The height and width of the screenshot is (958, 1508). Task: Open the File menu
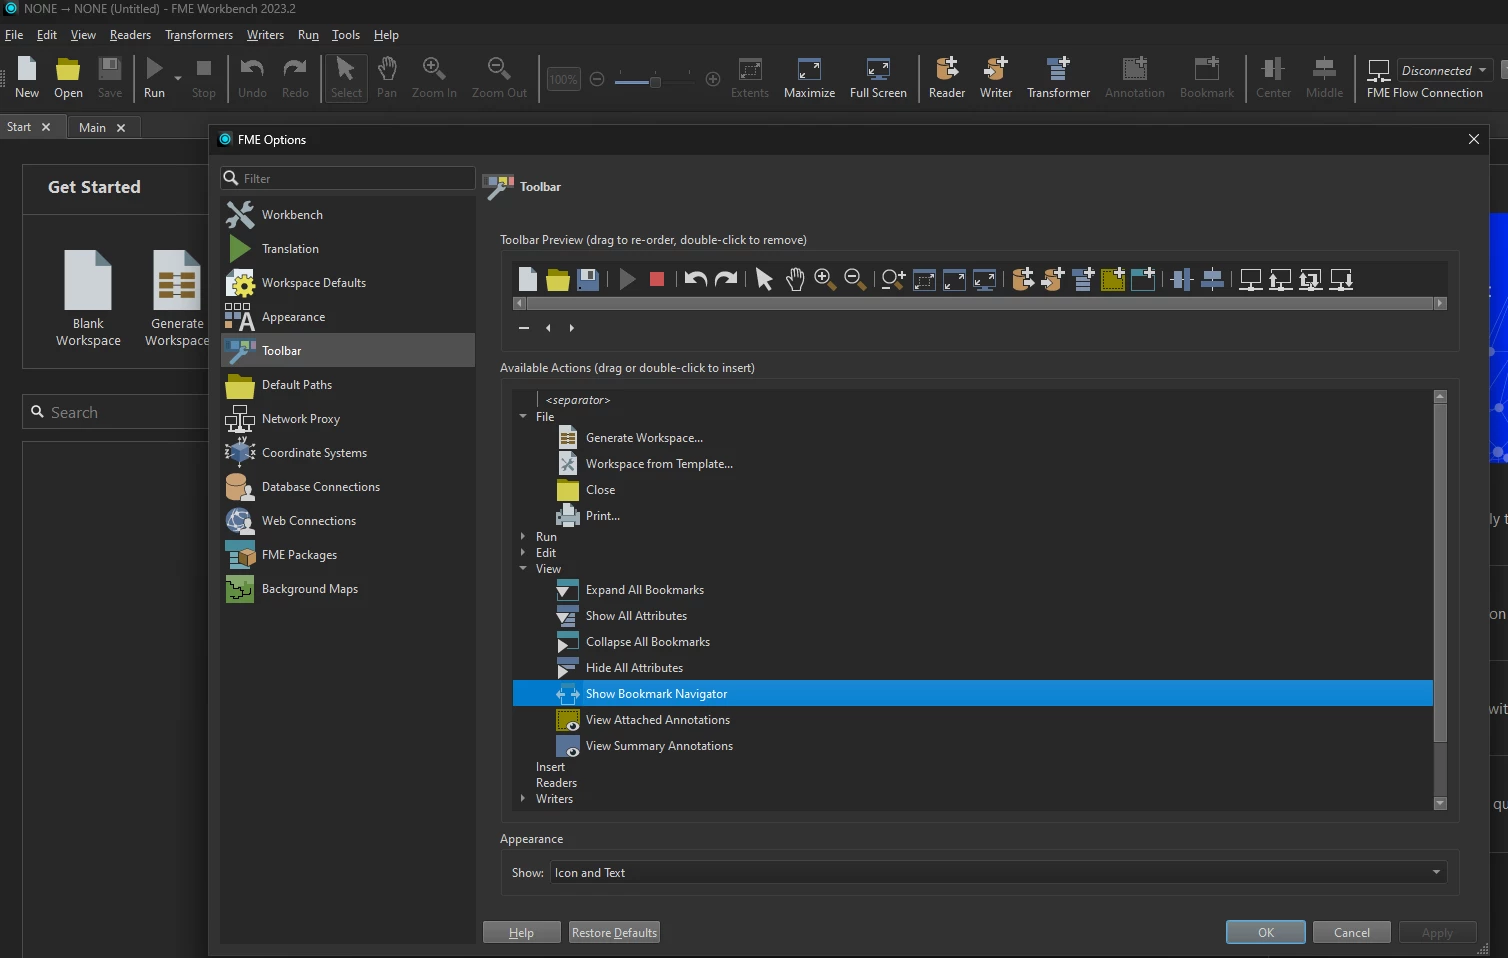(x=14, y=35)
